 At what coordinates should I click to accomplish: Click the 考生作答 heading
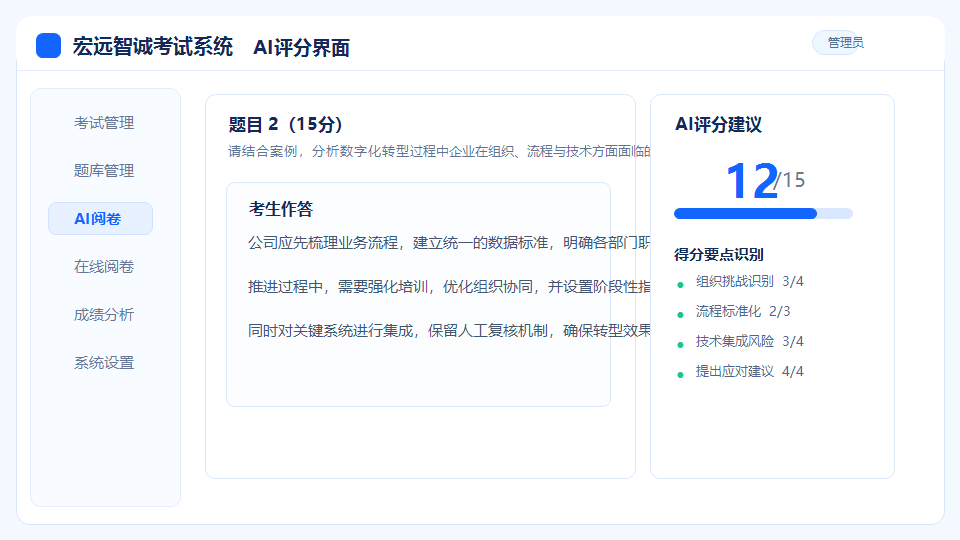coord(281,209)
